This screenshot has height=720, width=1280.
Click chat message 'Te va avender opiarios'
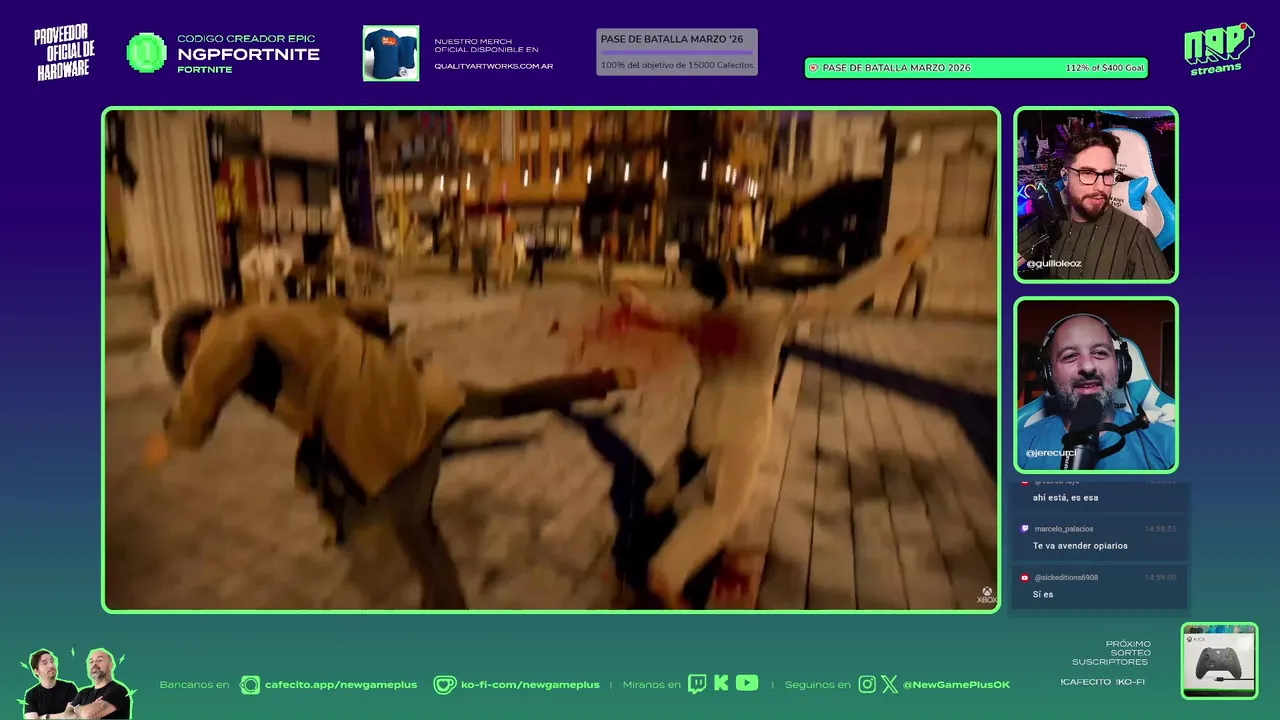1080,546
